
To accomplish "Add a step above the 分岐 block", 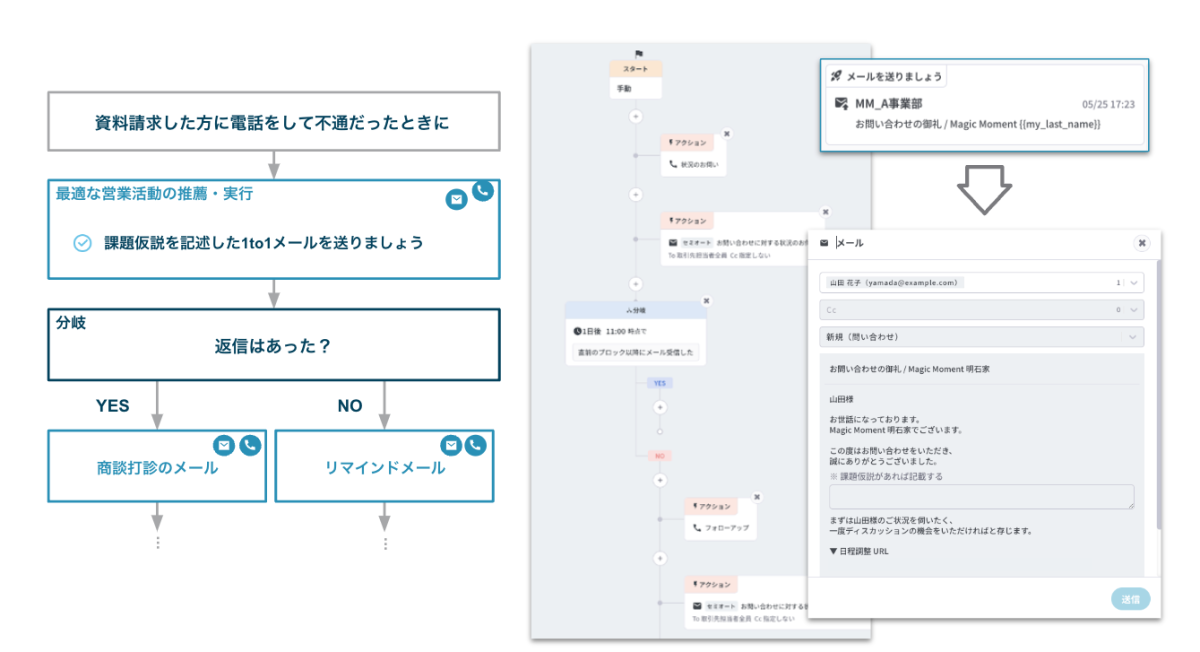I will click(635, 283).
